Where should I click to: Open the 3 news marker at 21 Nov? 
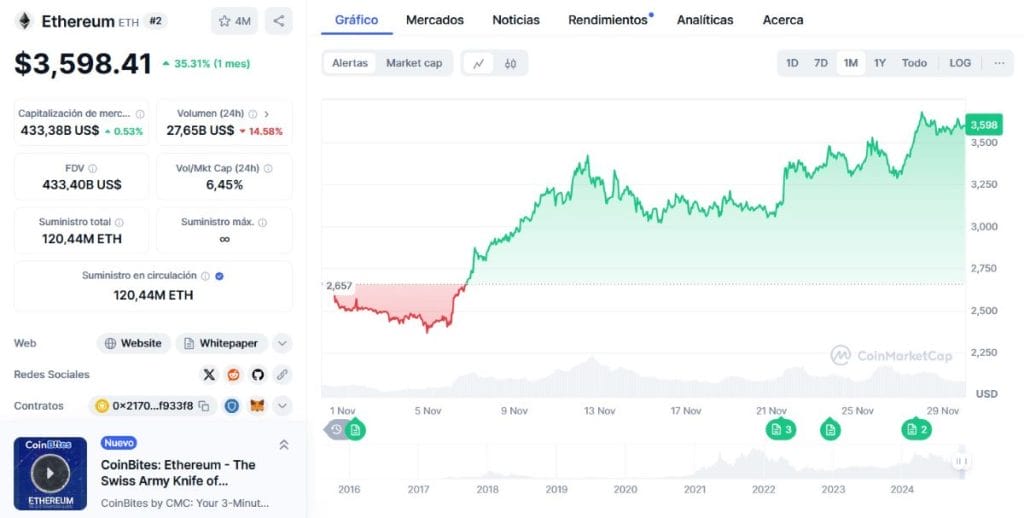tap(780, 429)
